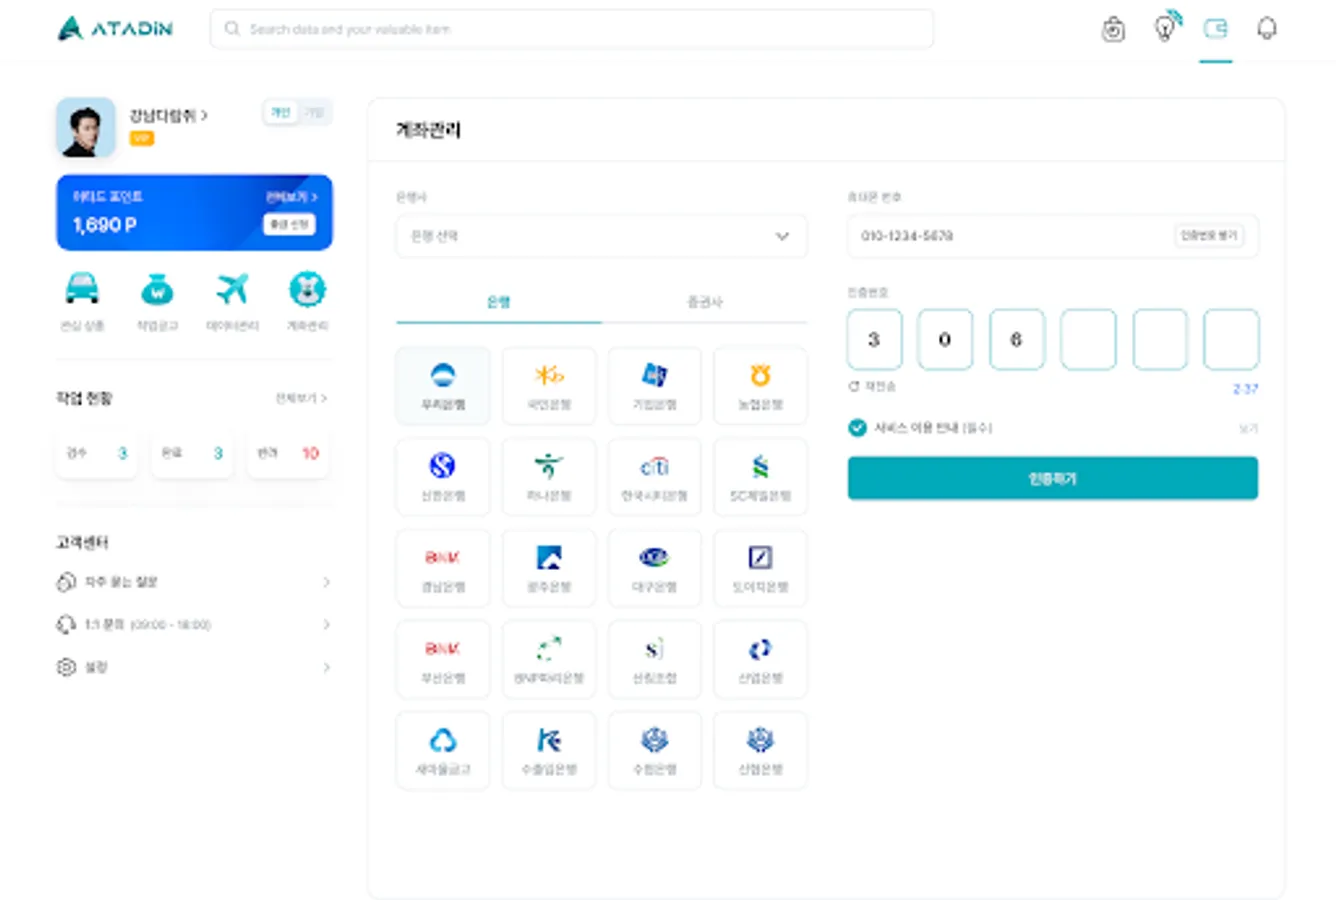Request code with 인증번호 받기 button

point(1209,236)
